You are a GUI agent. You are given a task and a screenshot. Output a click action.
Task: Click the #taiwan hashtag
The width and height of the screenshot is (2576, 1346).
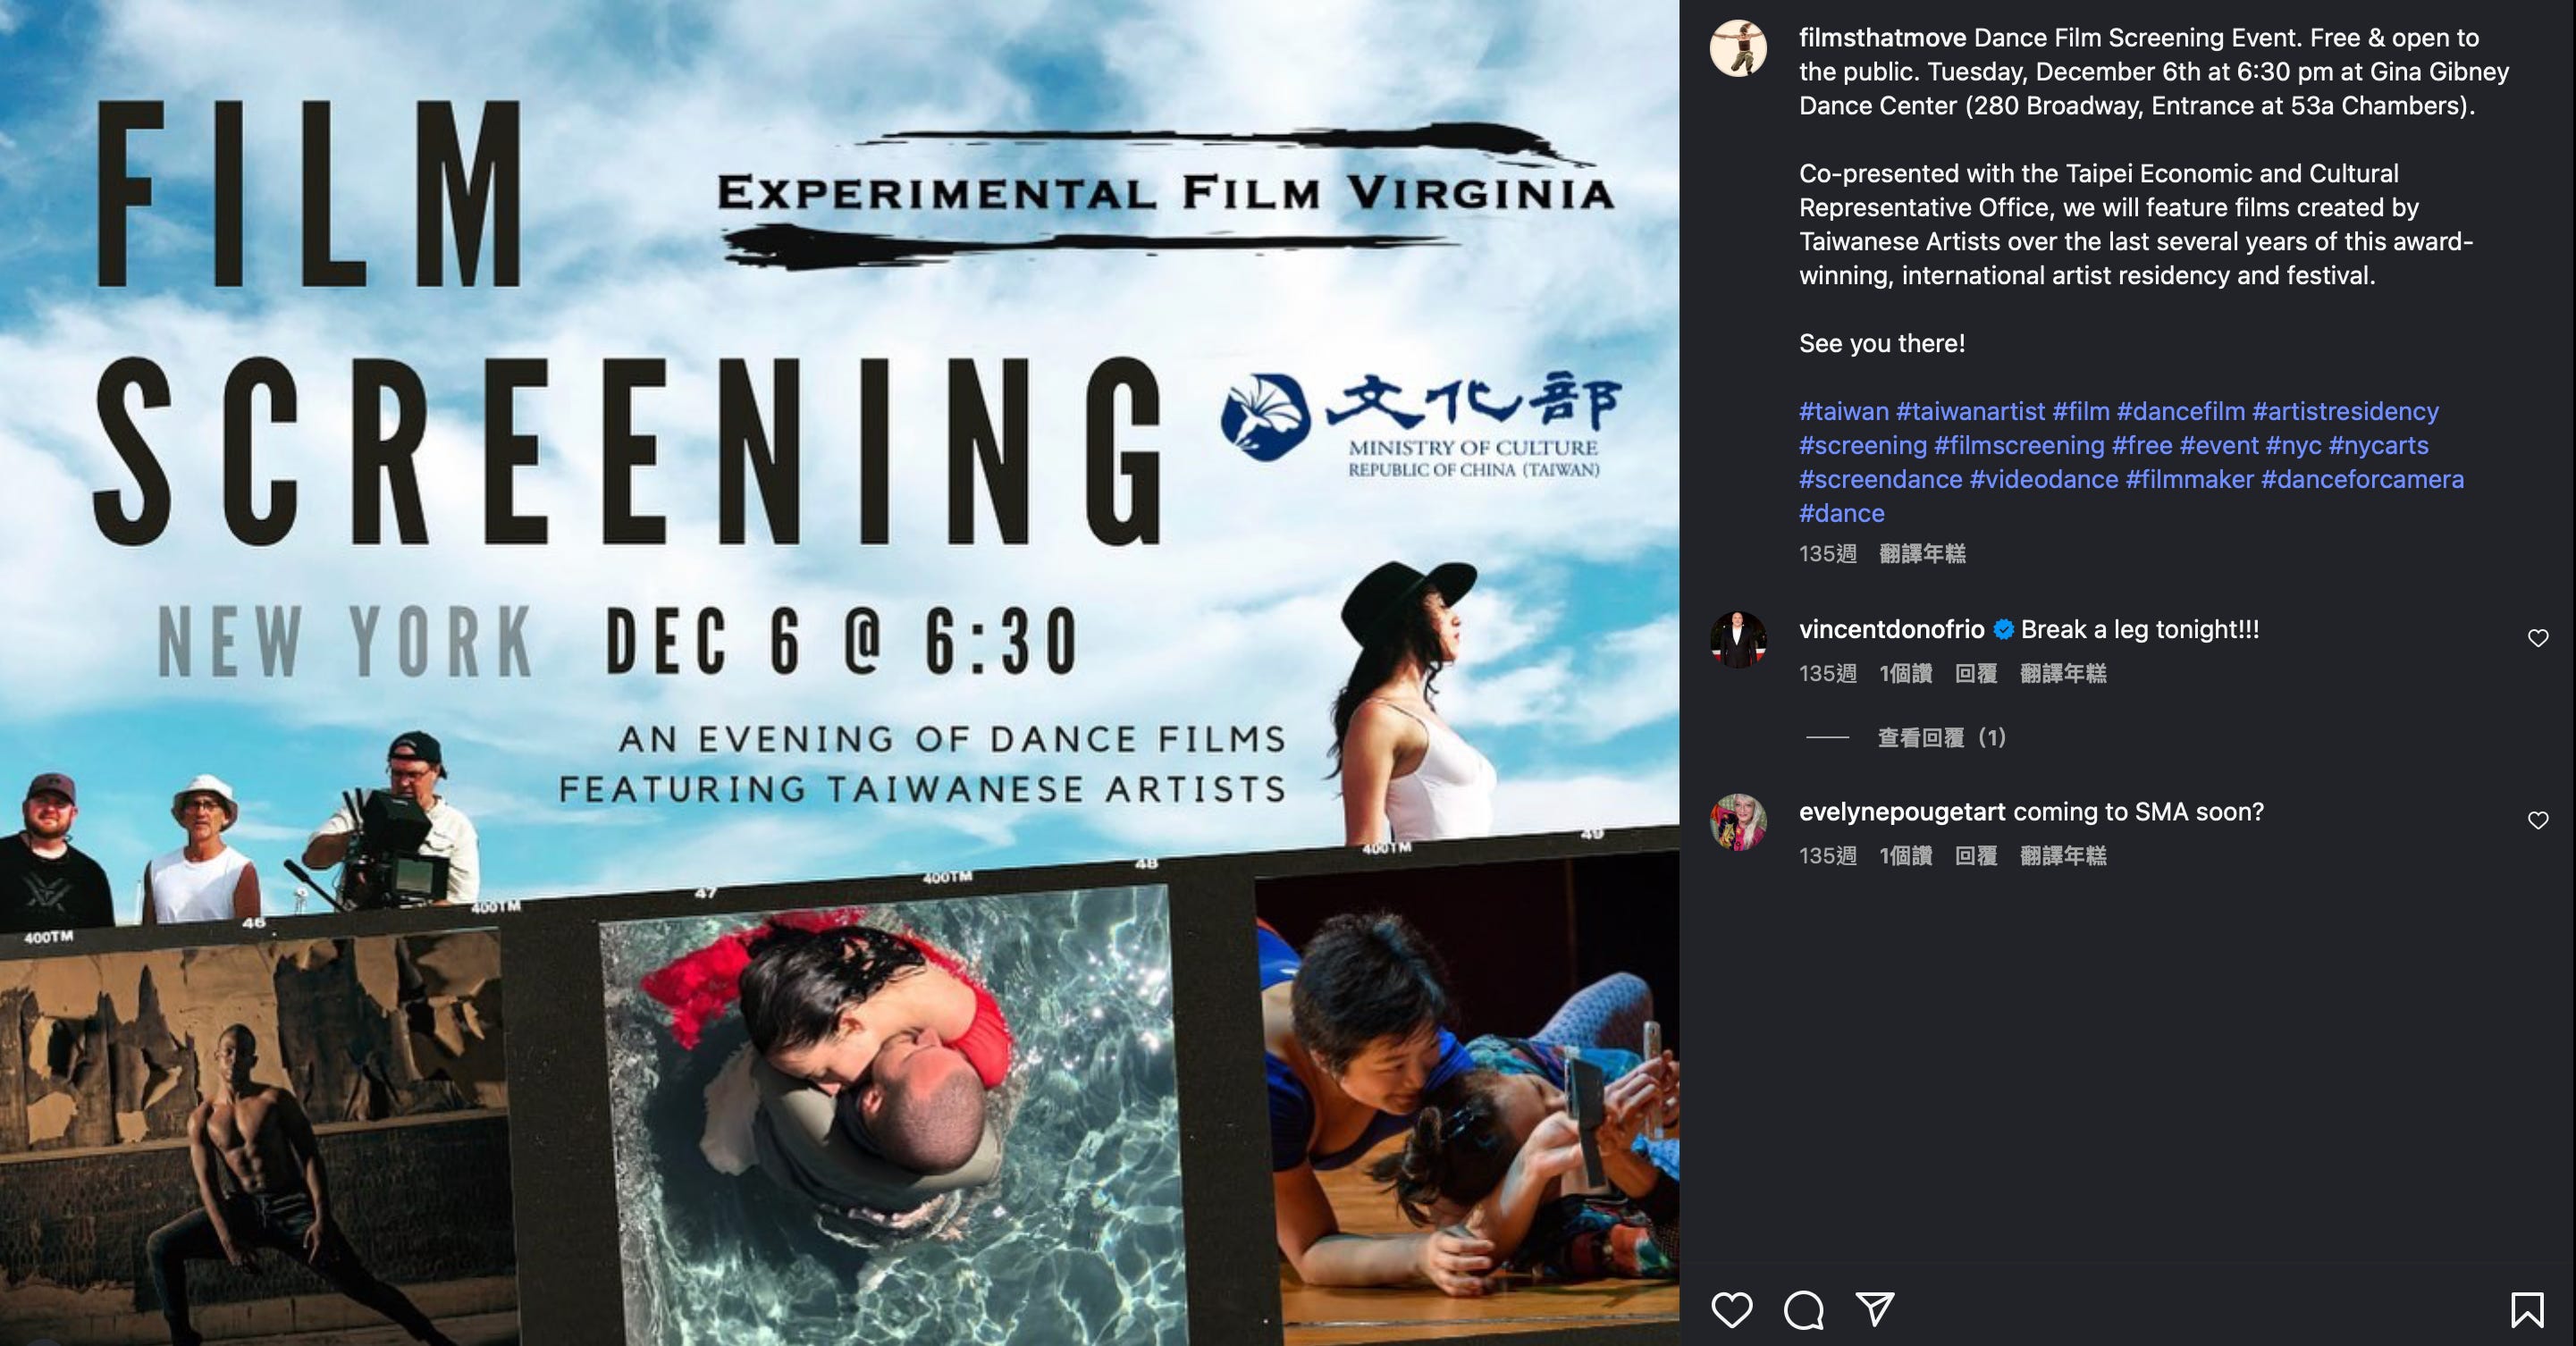click(x=1844, y=411)
